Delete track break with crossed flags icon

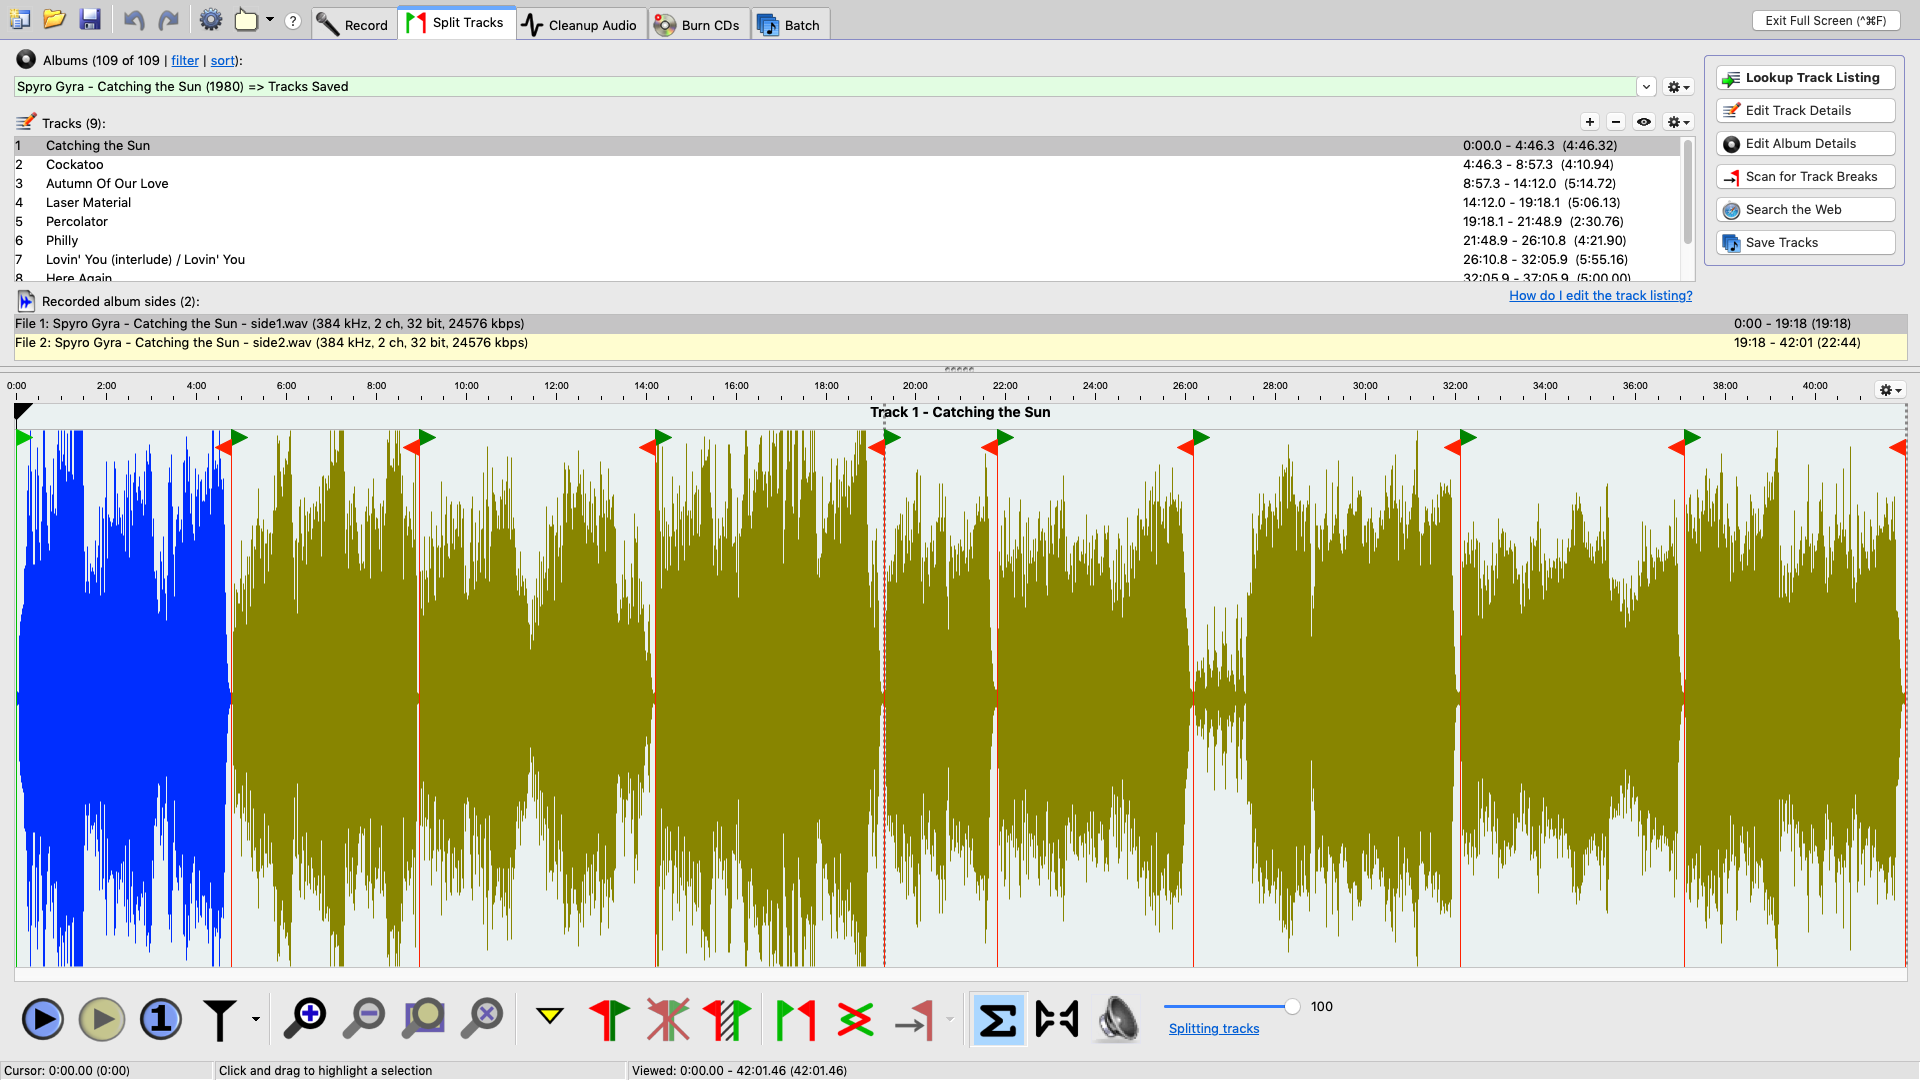[x=668, y=1019]
